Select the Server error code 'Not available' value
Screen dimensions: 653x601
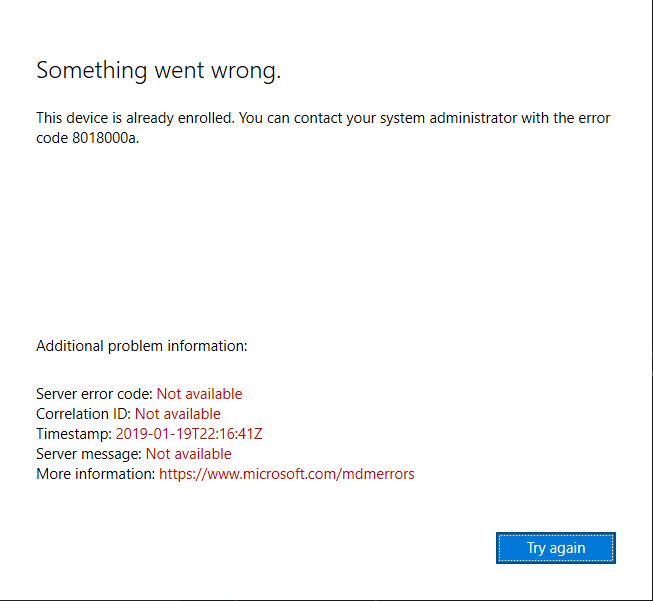click(199, 394)
